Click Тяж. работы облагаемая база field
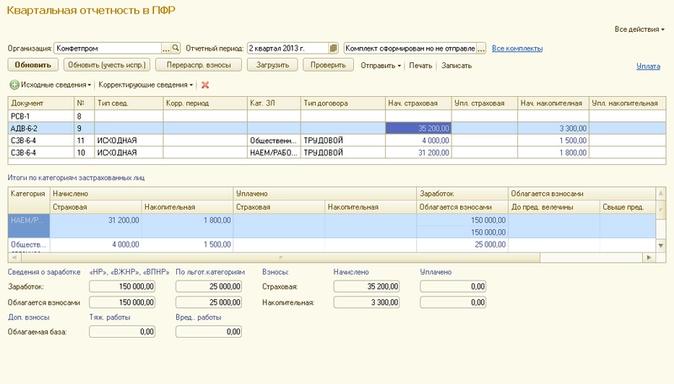 (122, 332)
